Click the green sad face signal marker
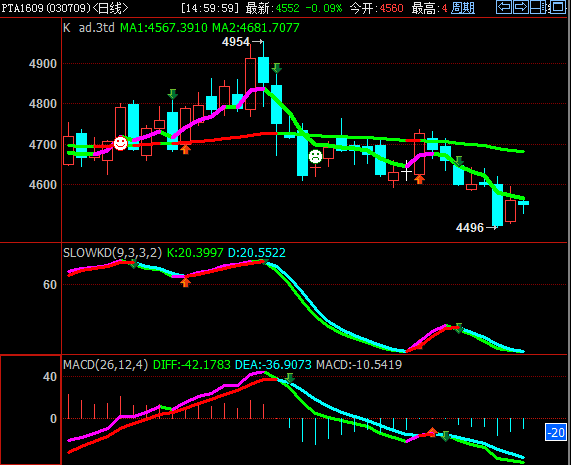Viewport: 571px width, 465px height. coord(315,157)
